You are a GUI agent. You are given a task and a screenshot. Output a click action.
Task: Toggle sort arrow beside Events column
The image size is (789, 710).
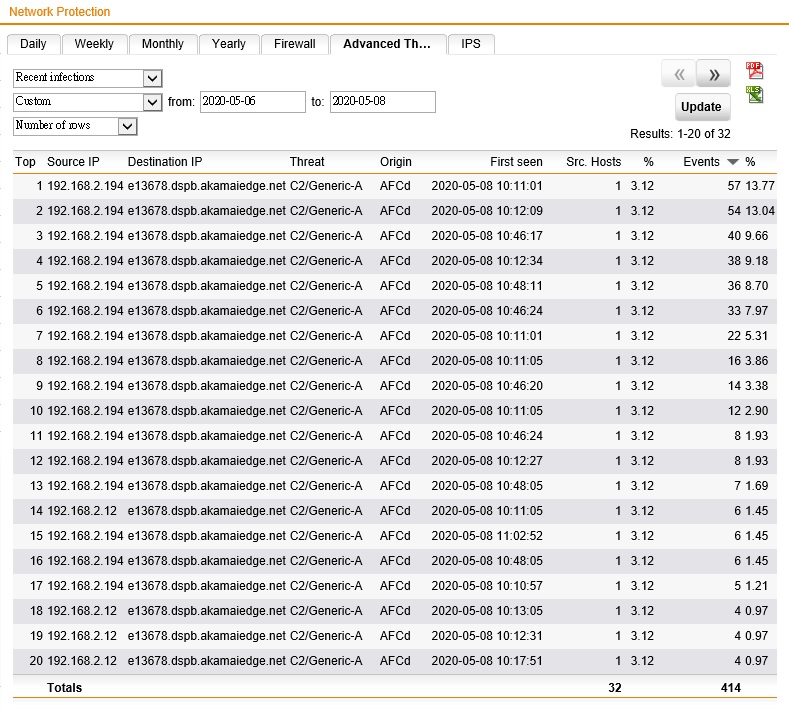(733, 162)
